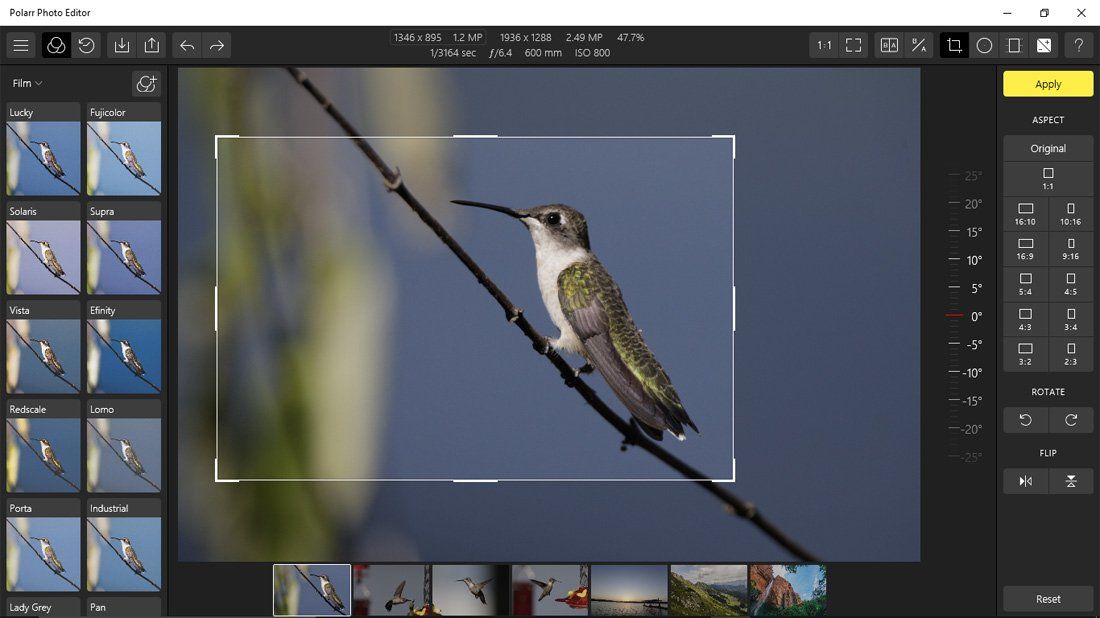This screenshot has width=1100, height=618.
Task: Toggle 1:1 zoom view
Action: tap(823, 45)
